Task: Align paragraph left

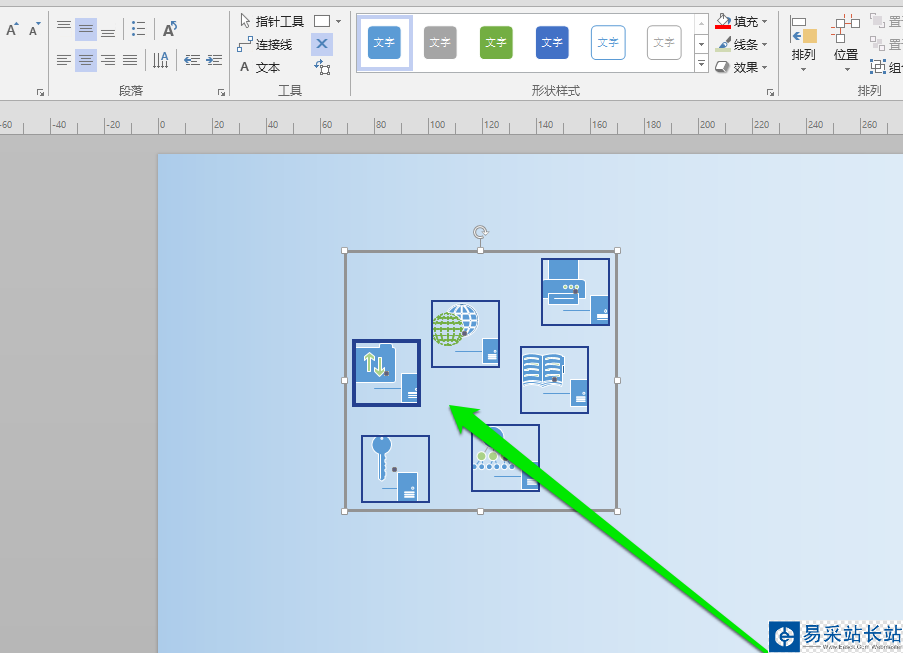Action: (64, 60)
